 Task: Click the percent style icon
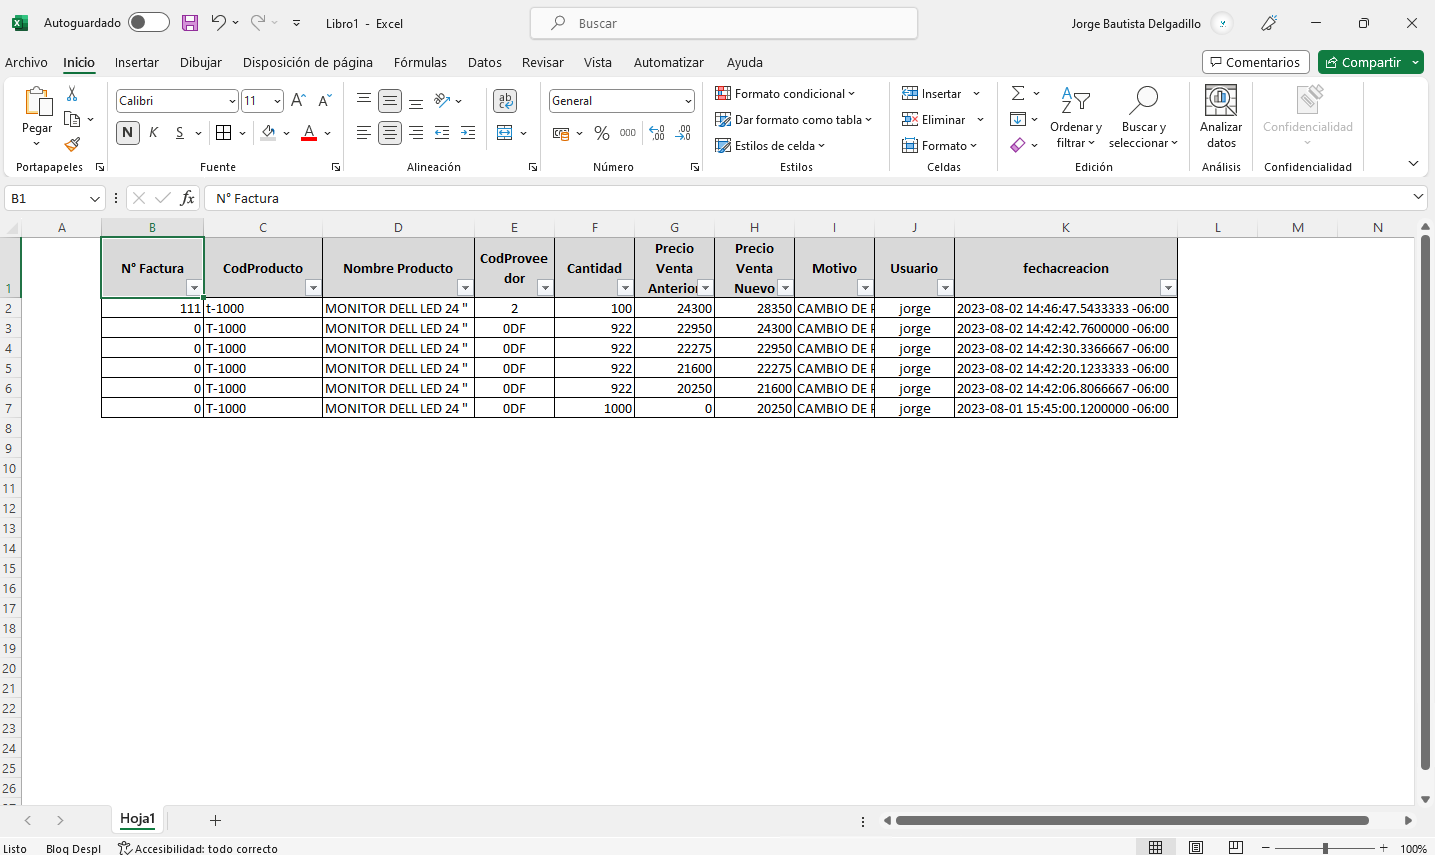pos(602,132)
